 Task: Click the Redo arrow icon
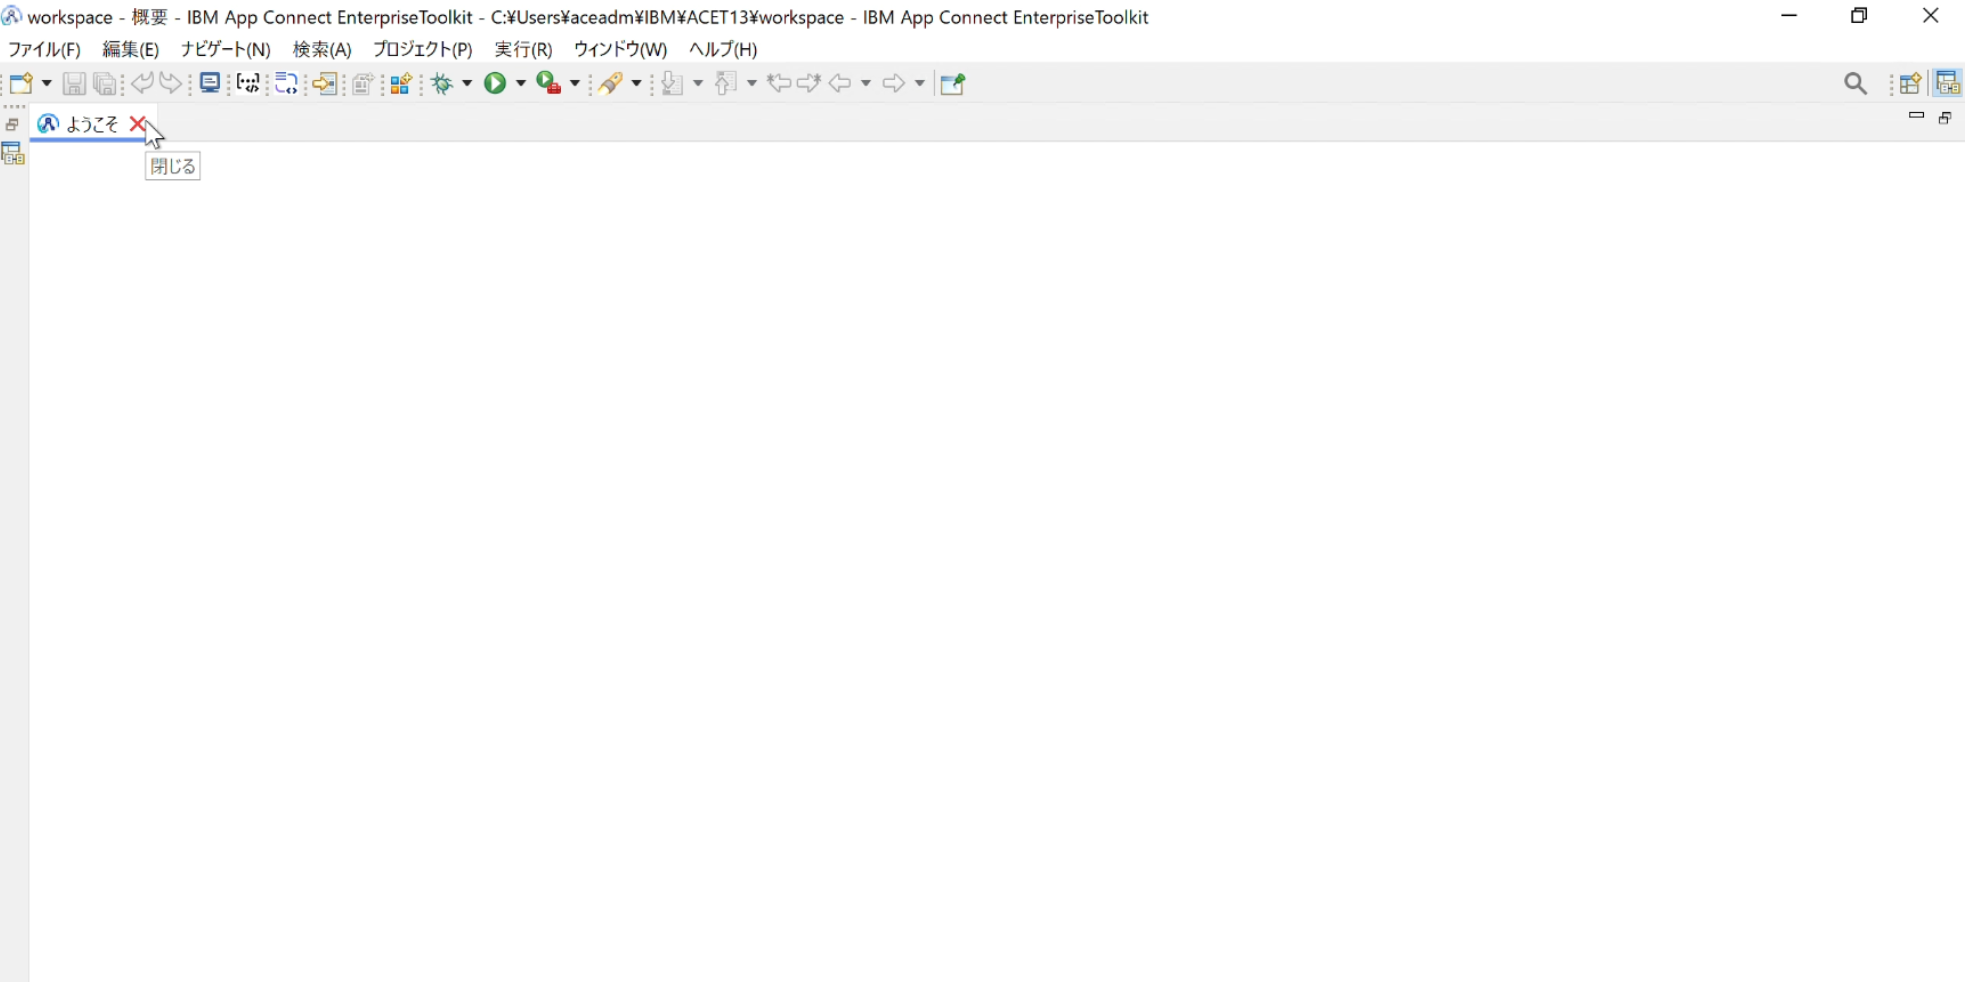(172, 83)
